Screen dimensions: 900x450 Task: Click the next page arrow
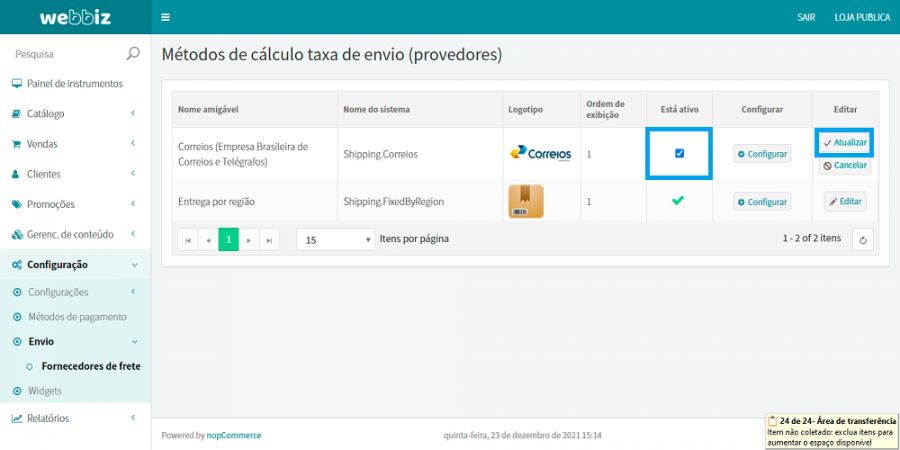(249, 240)
